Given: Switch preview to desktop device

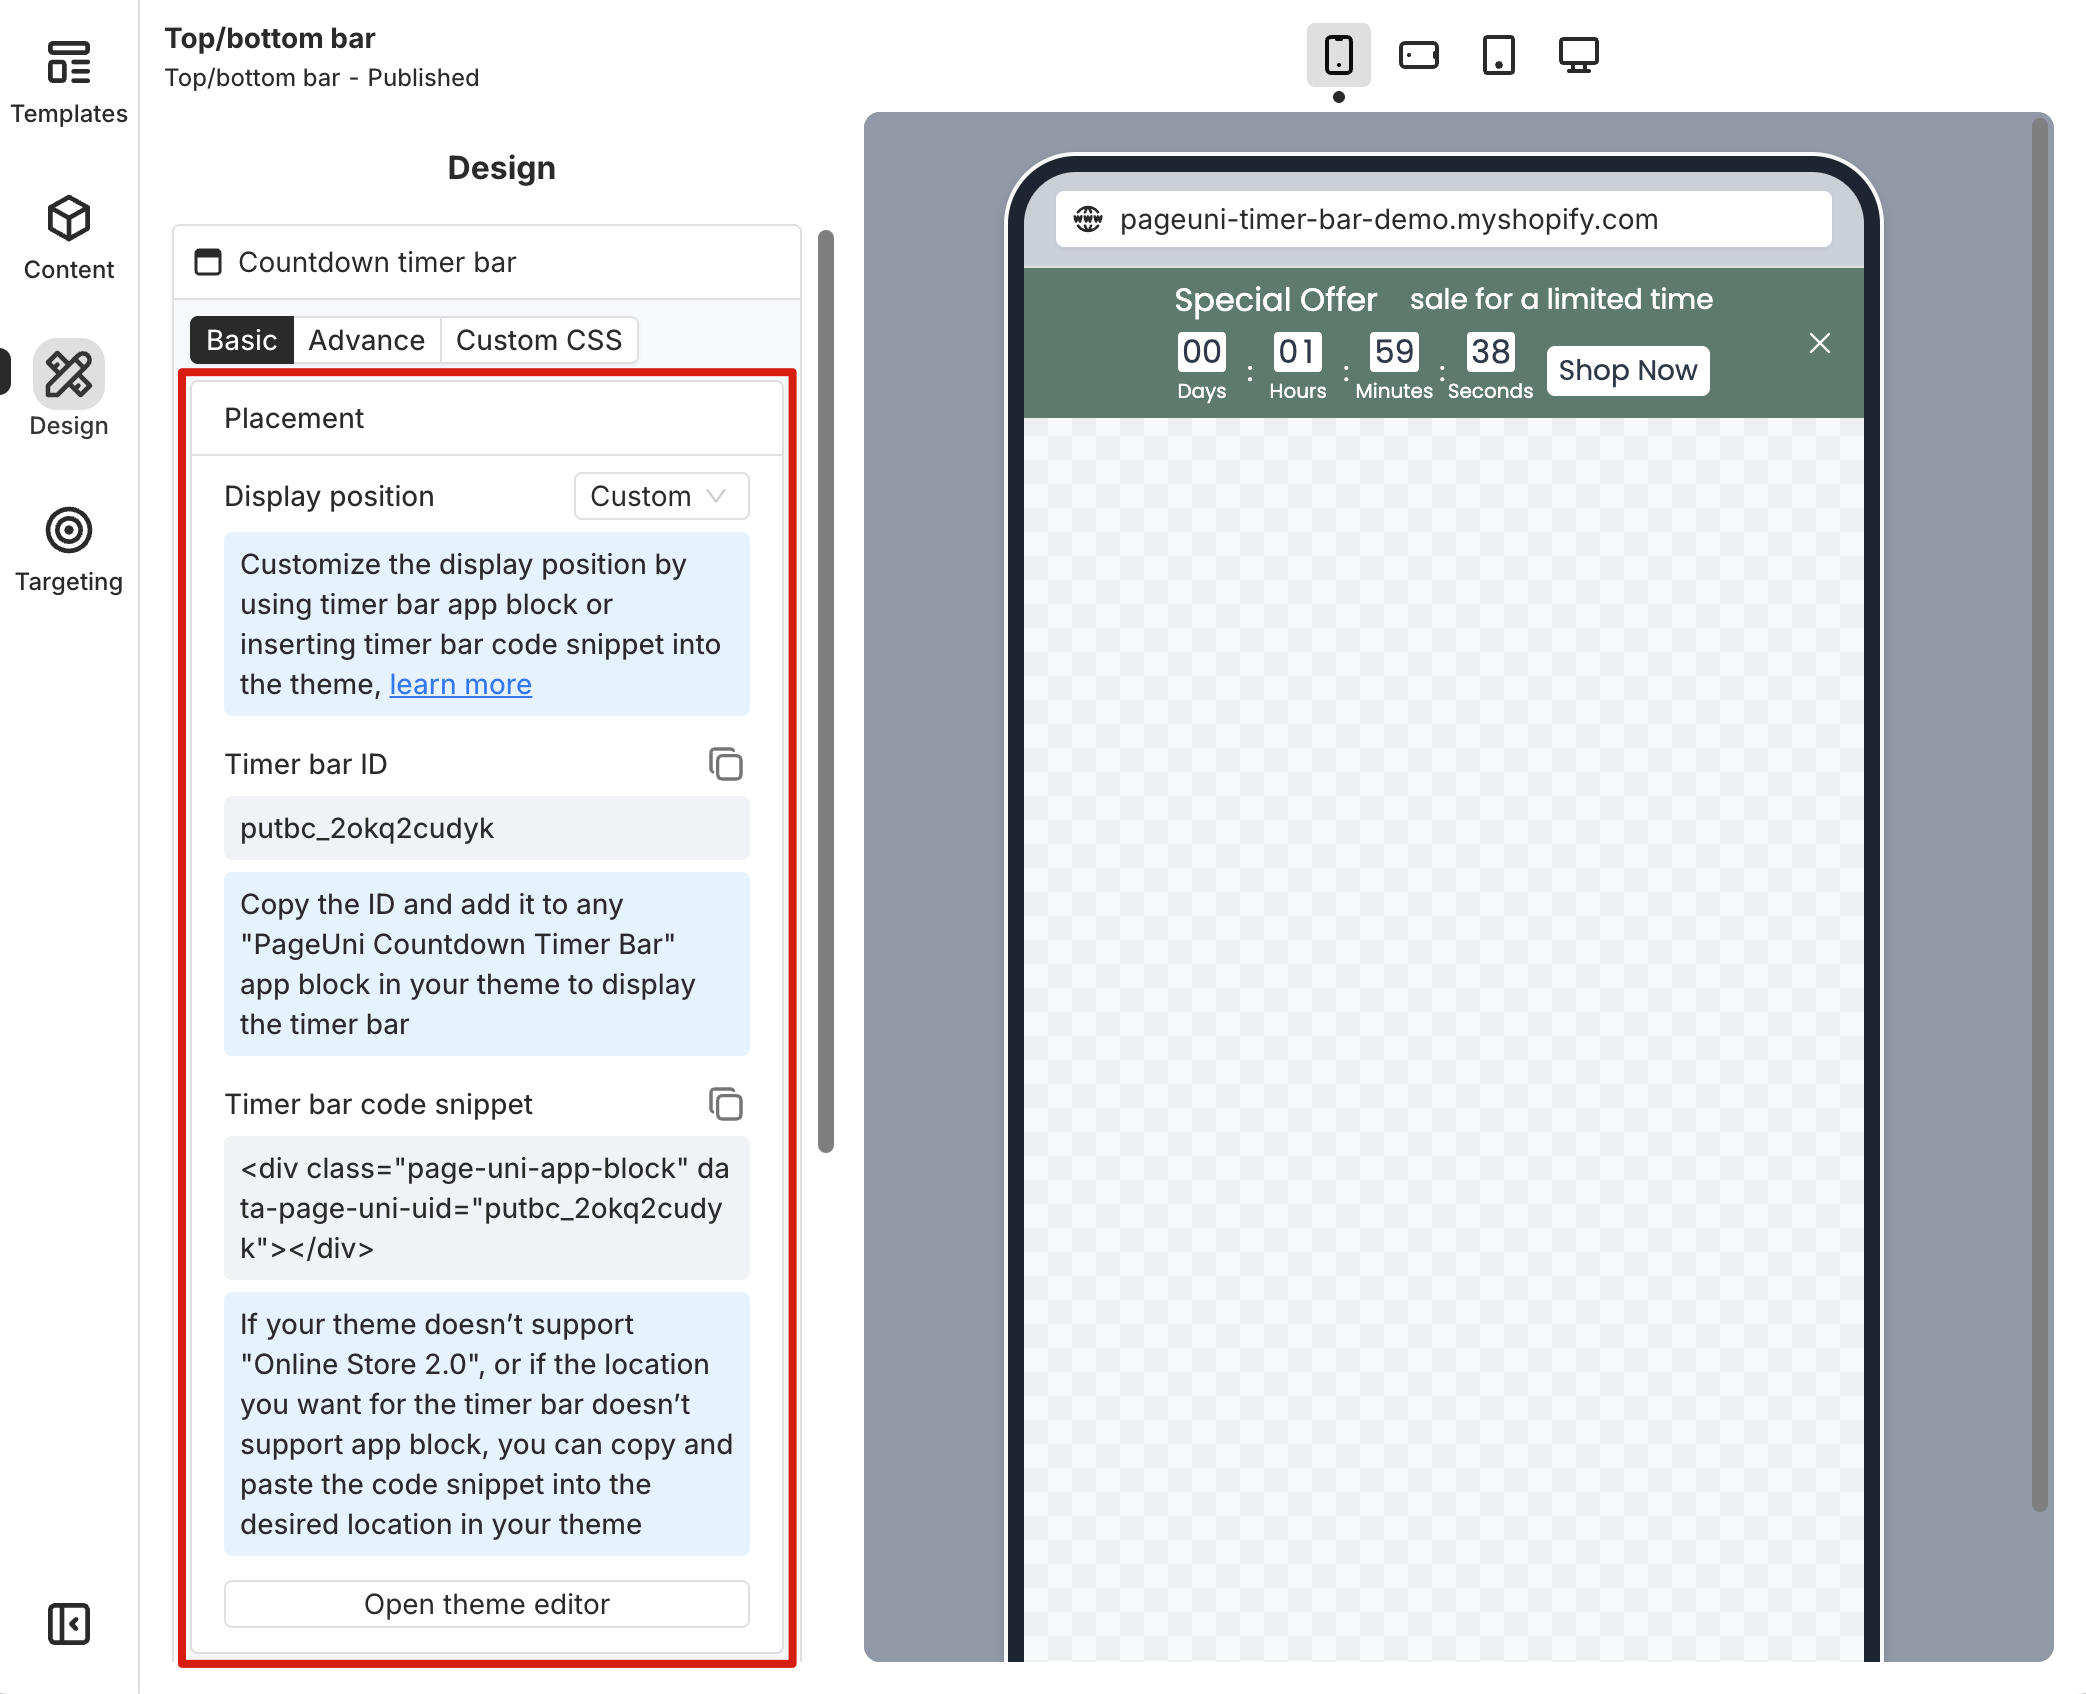Looking at the screenshot, I should point(1579,55).
